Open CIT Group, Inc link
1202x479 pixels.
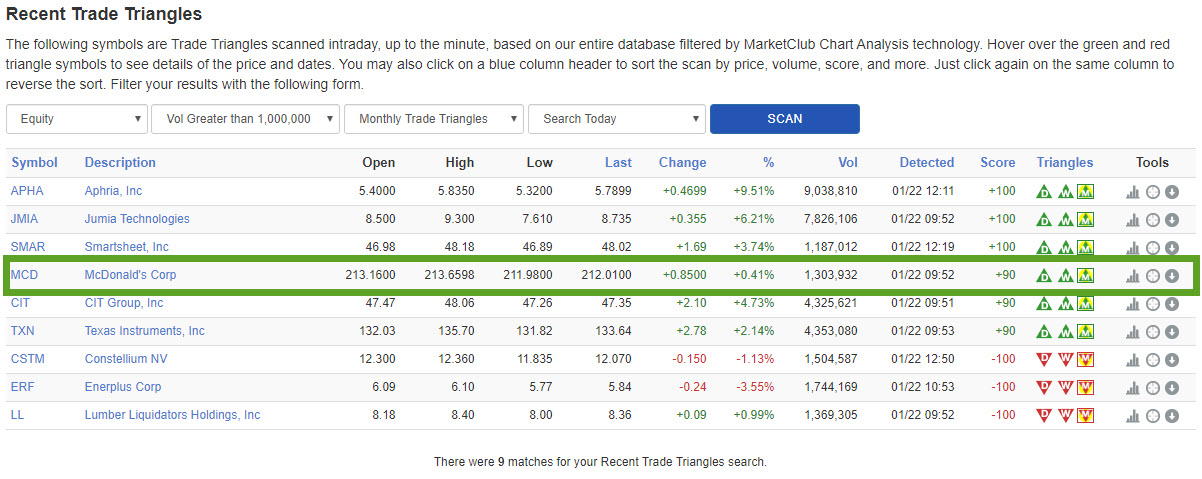pyautogui.click(x=124, y=303)
